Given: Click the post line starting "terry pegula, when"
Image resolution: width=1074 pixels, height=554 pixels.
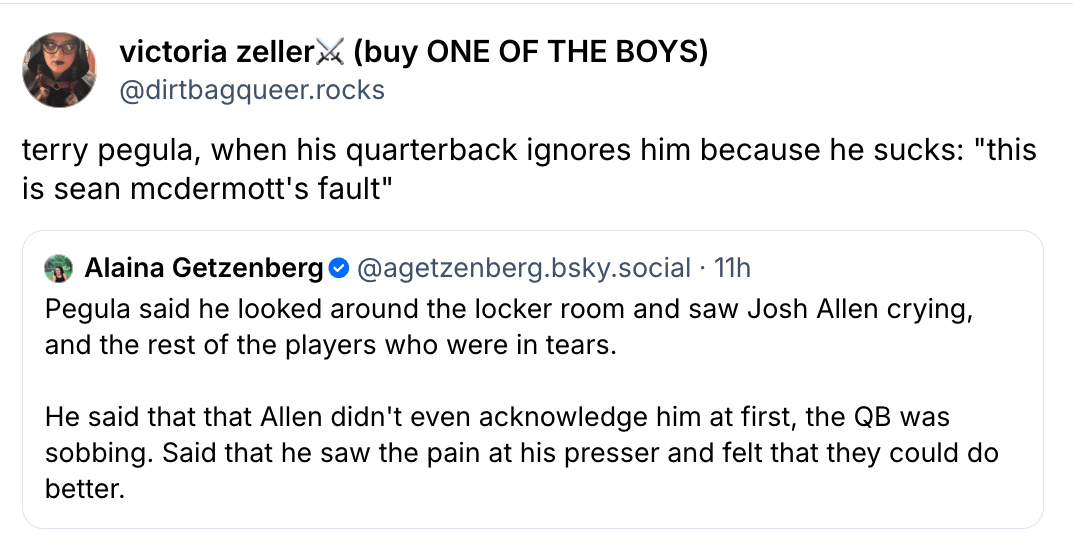Looking at the screenshot, I should (528, 152).
